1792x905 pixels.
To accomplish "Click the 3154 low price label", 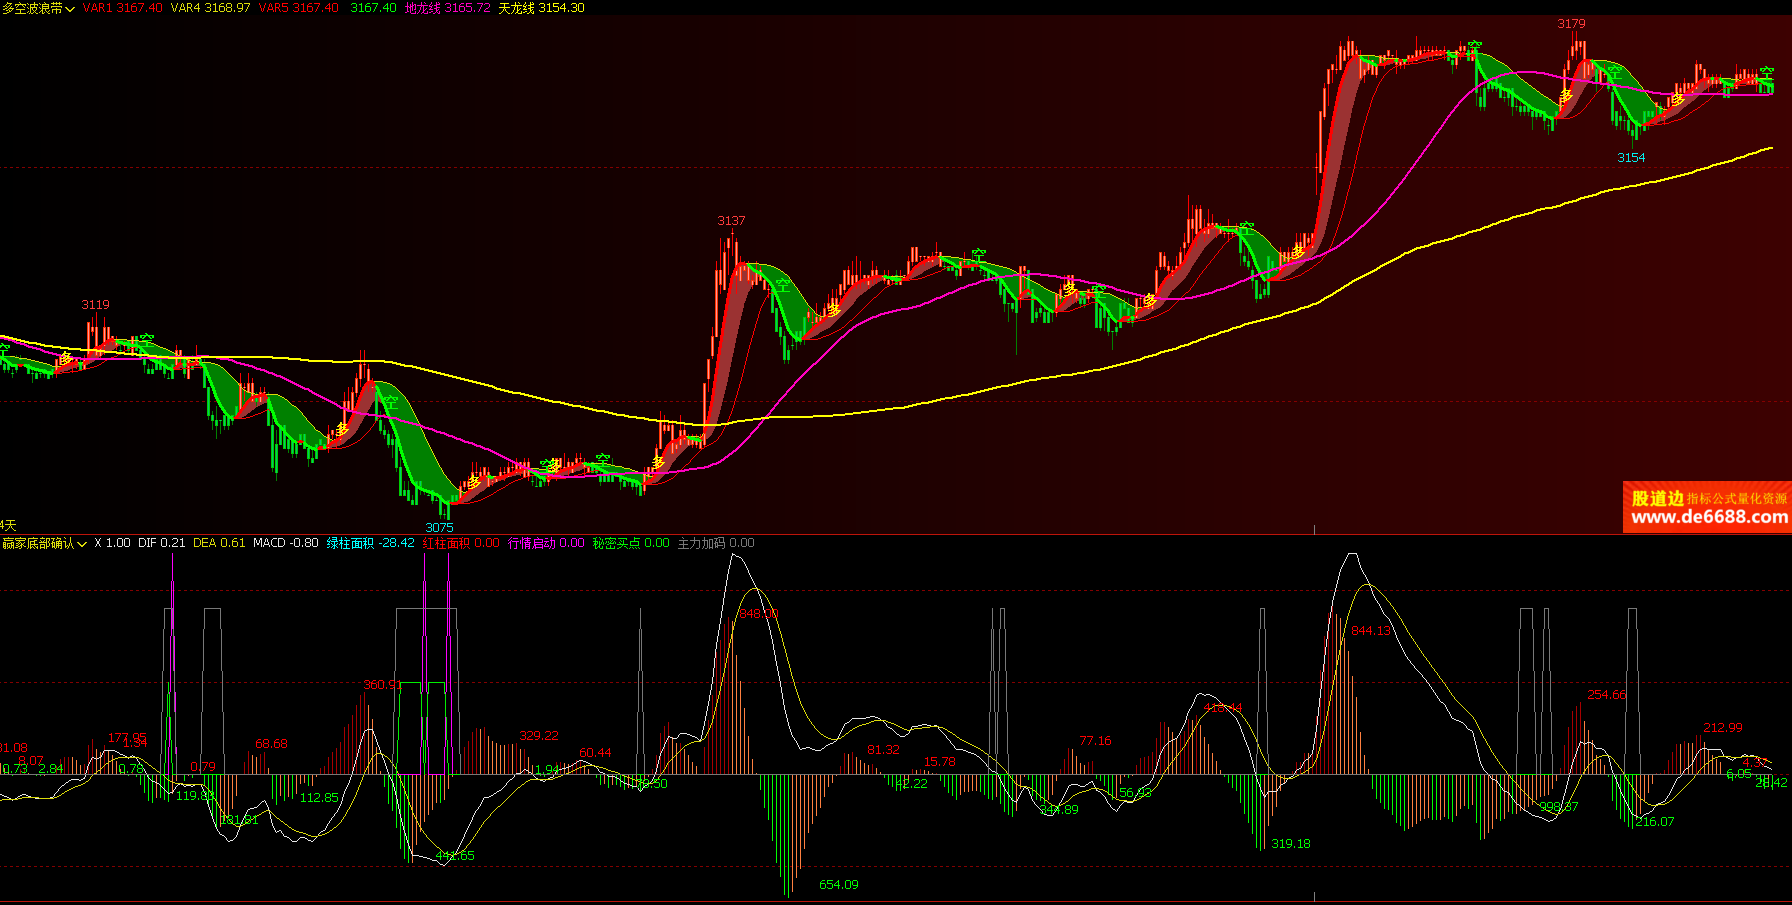I will click(x=1631, y=158).
